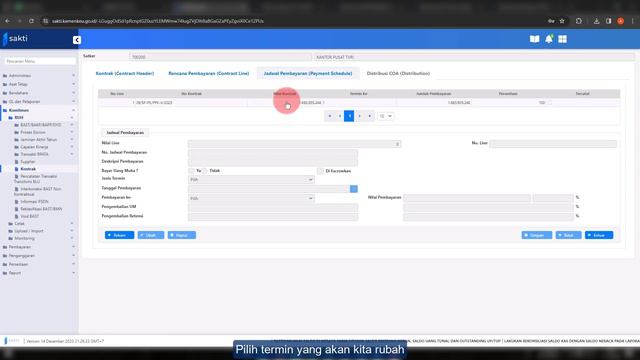Go to the last page of the table
The height and width of the screenshot is (360, 640).
coord(369,116)
